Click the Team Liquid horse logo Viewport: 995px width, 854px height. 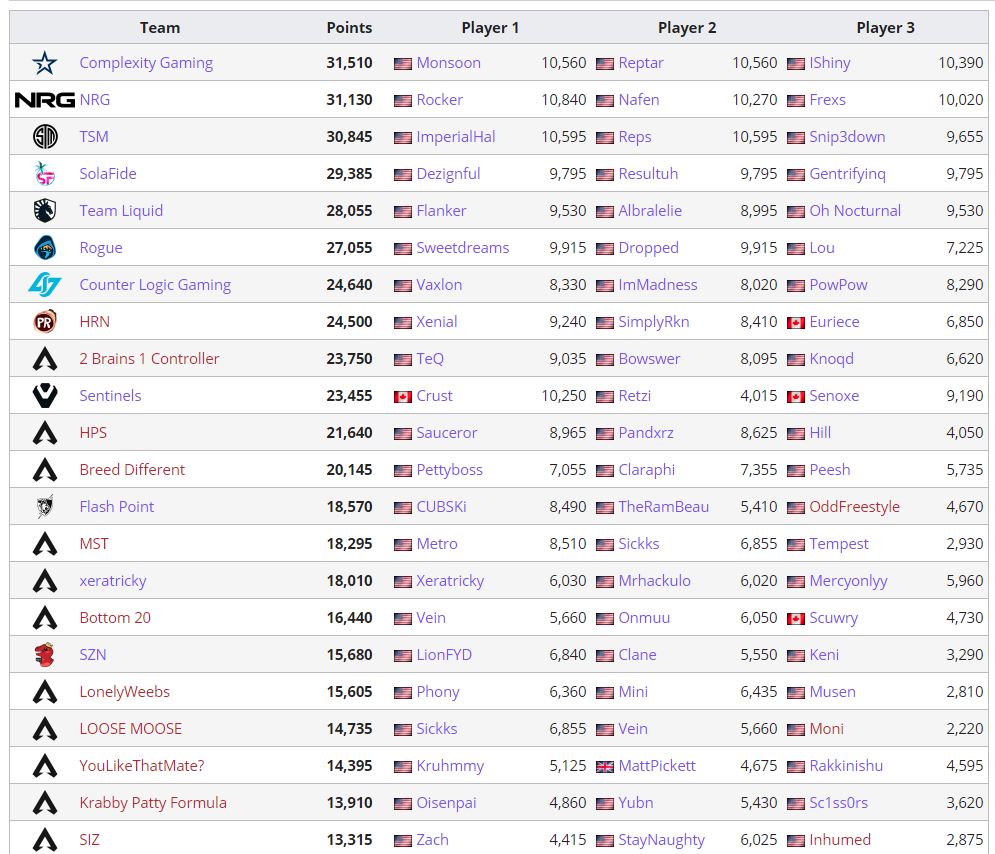coord(43,210)
